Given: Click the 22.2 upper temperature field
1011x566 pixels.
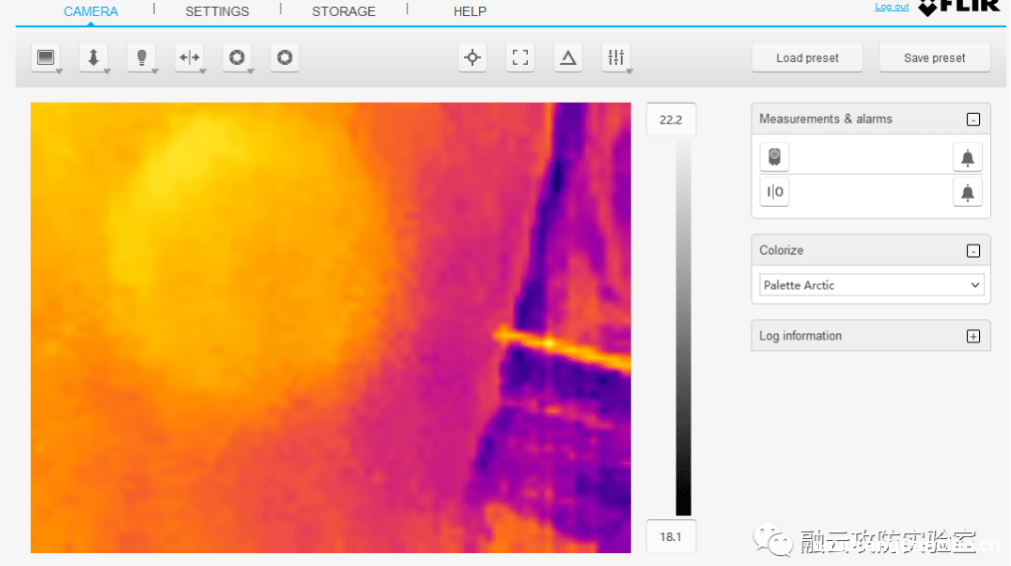Looking at the screenshot, I should coord(671,120).
